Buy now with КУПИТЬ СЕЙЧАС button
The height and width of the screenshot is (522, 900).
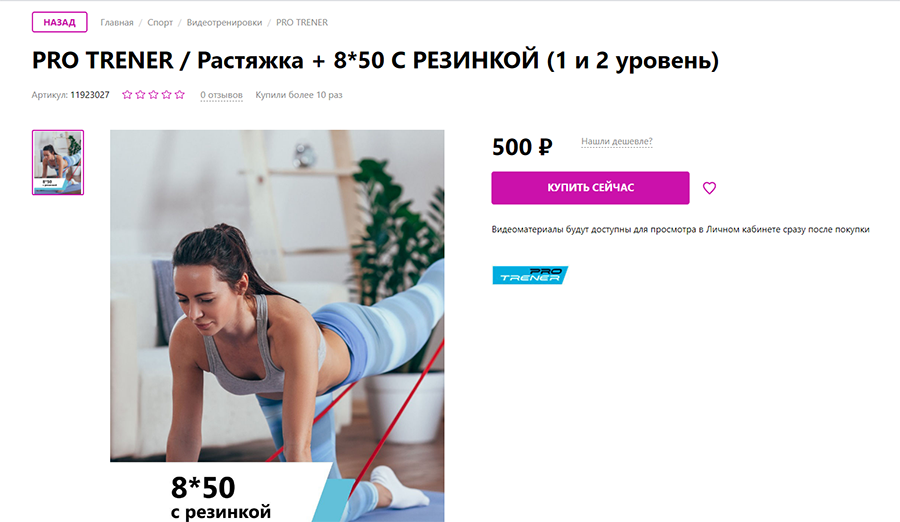(x=590, y=188)
